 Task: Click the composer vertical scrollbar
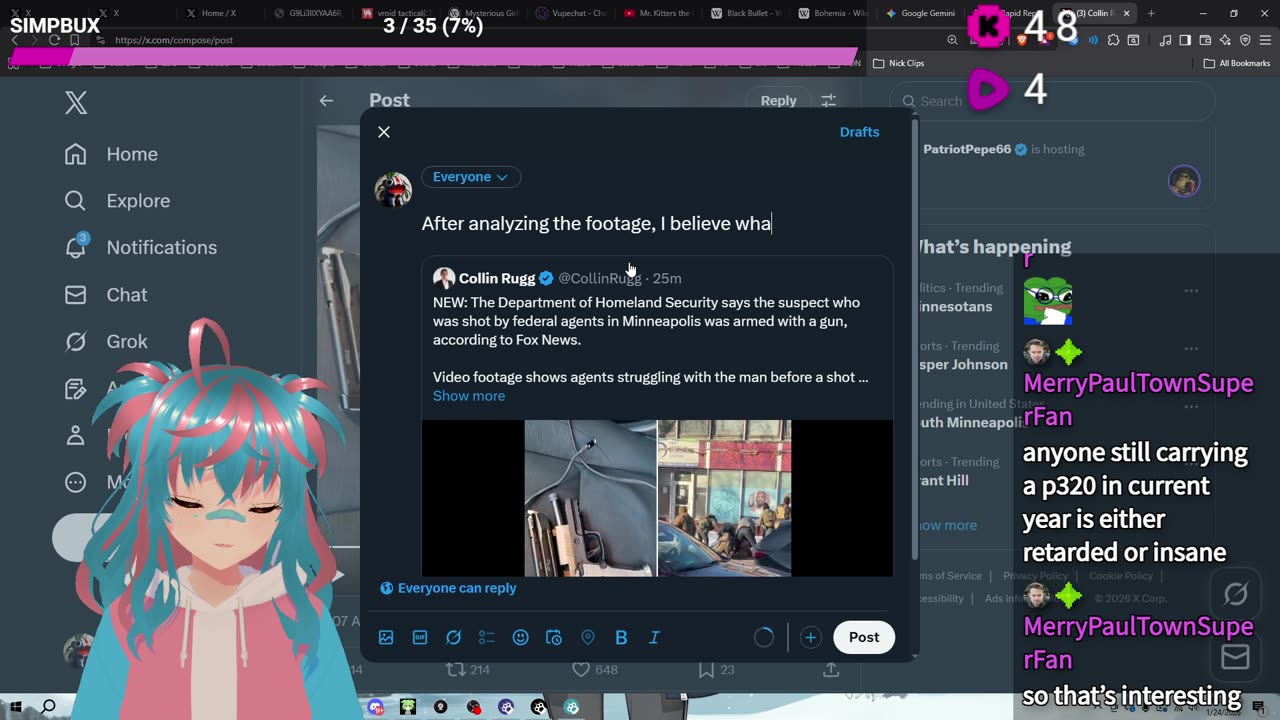coord(914,340)
